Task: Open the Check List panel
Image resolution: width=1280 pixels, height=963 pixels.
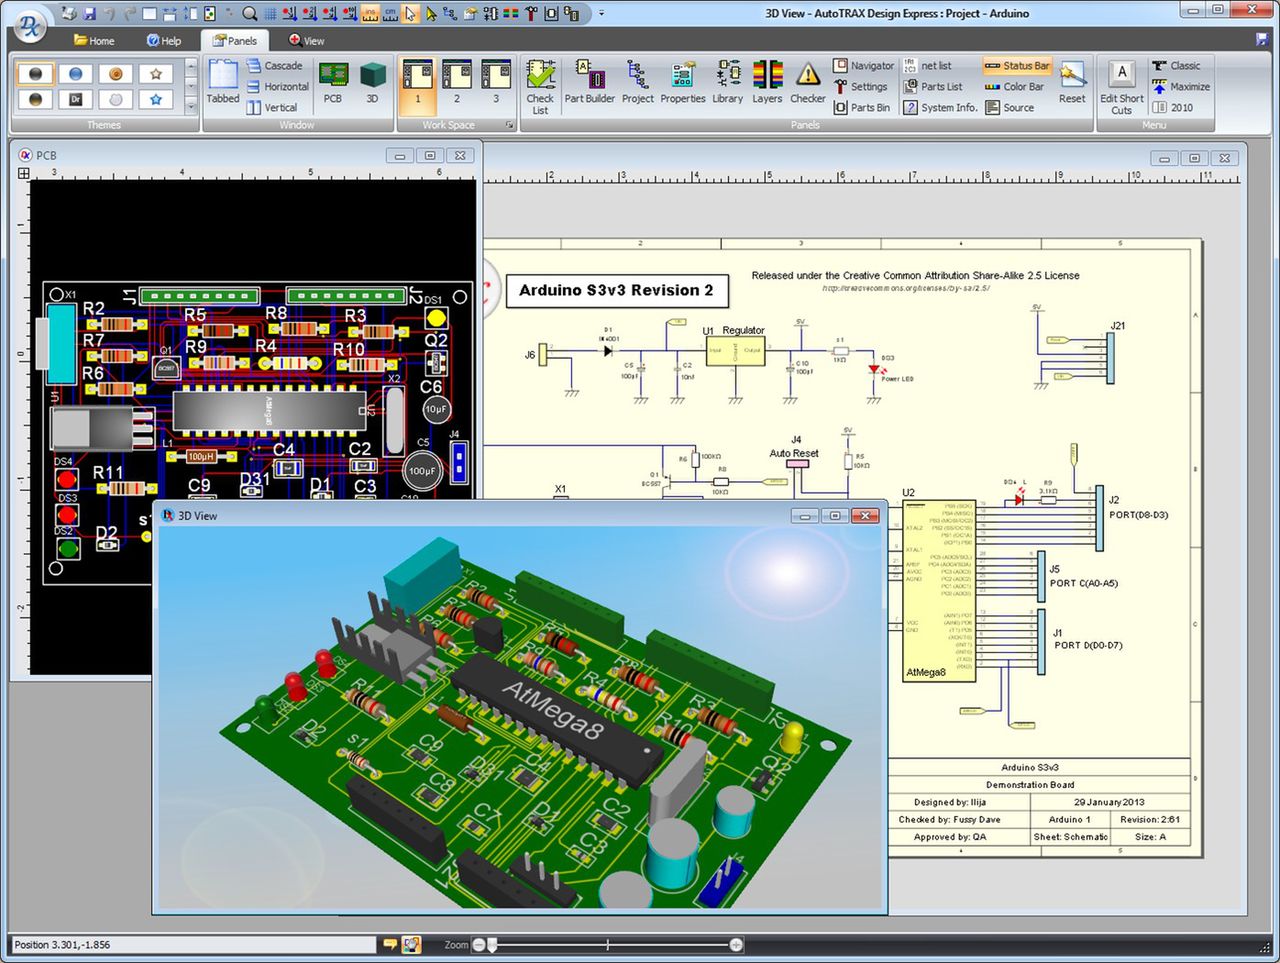Action: click(540, 88)
